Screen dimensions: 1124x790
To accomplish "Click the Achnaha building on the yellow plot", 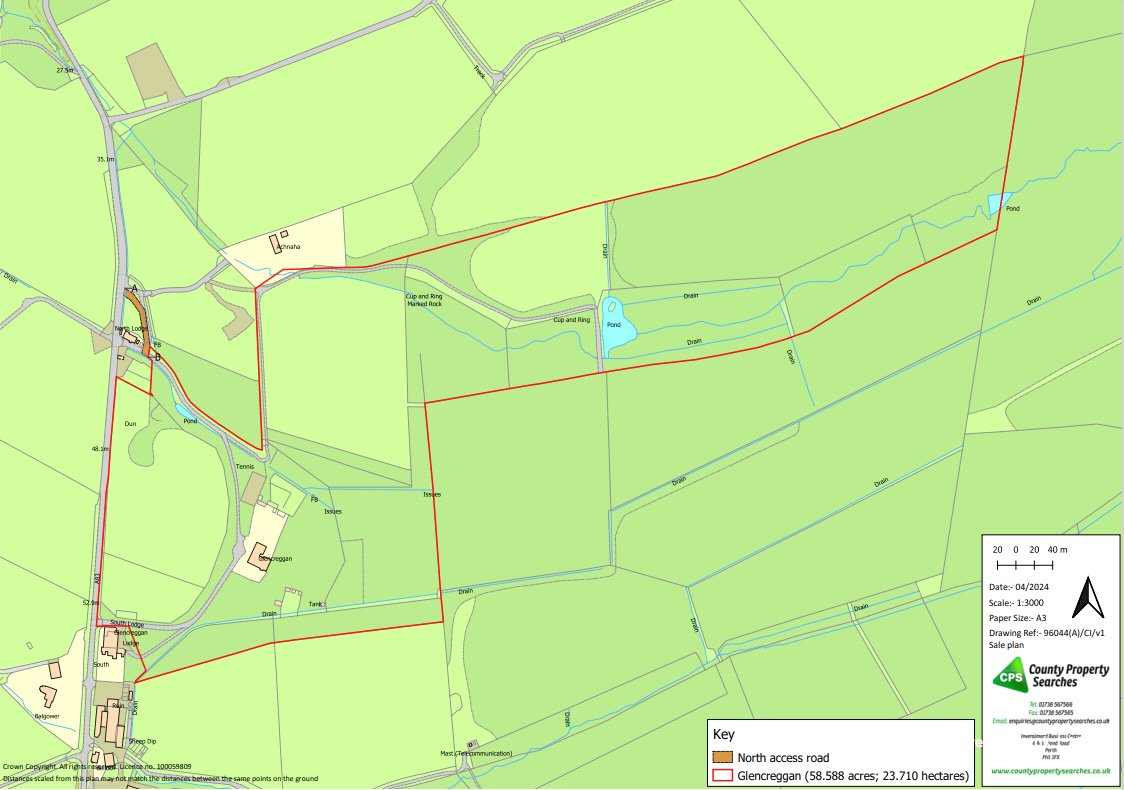I will pos(275,242).
